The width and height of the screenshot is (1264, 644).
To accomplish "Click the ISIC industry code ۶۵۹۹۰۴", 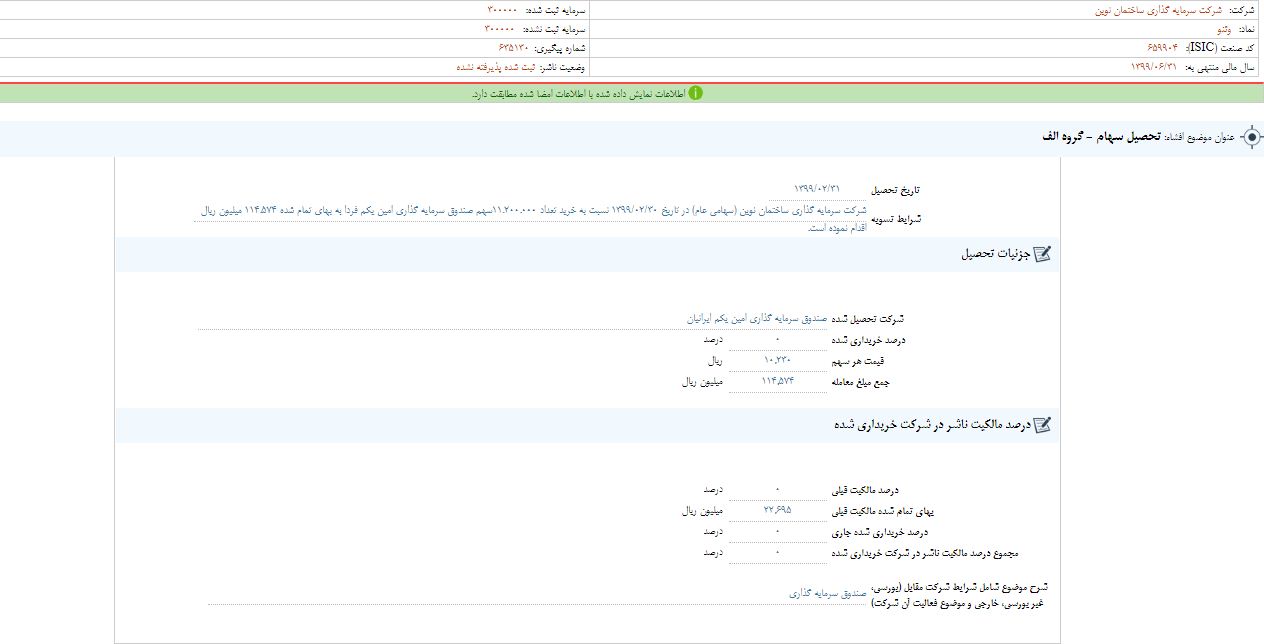I will pyautogui.click(x=1164, y=48).
